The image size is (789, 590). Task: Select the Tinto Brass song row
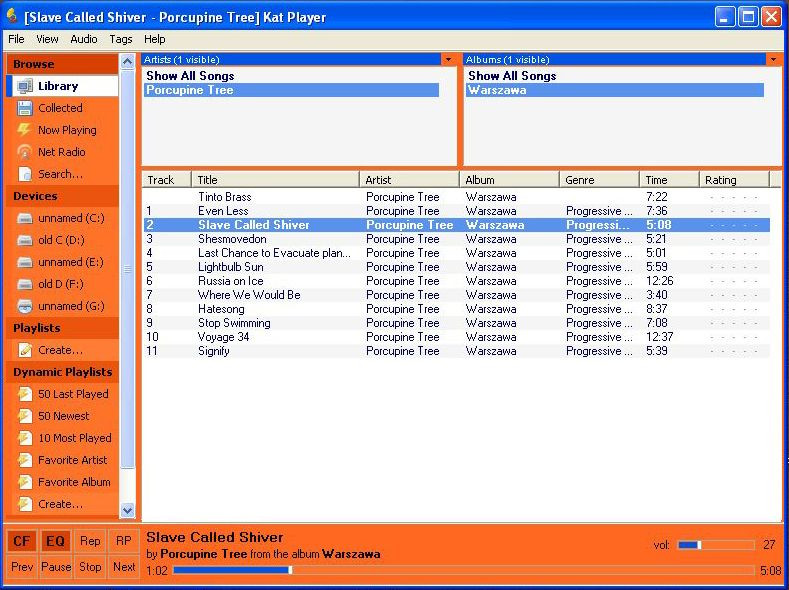point(456,197)
